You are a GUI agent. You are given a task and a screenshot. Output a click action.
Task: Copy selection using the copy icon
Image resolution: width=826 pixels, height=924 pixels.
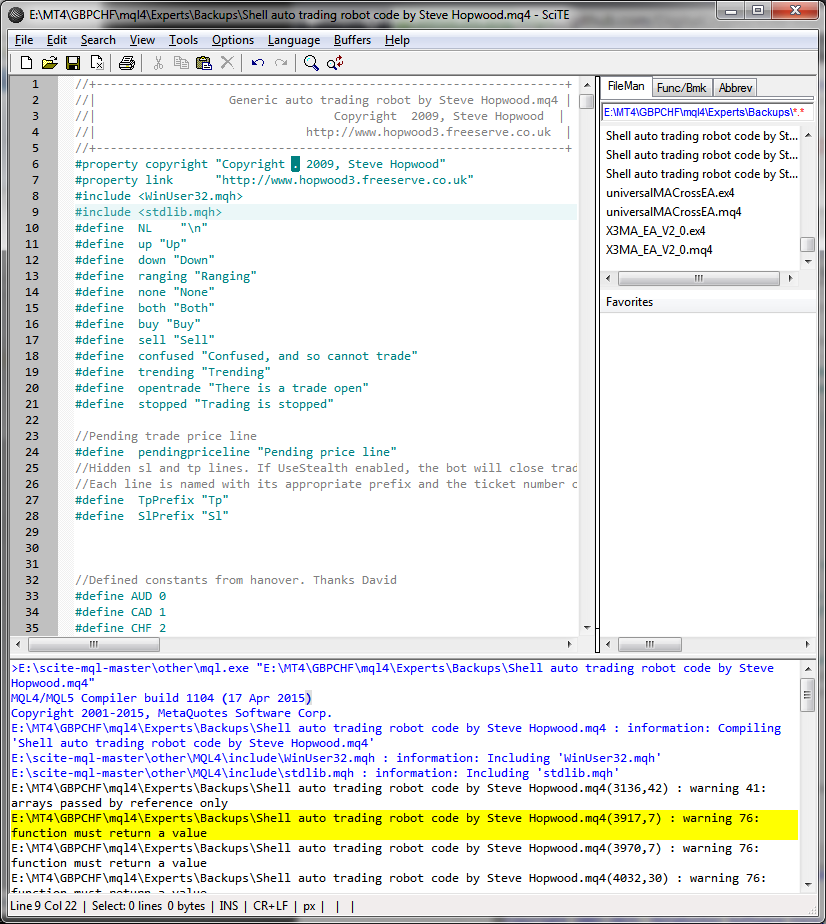point(181,62)
